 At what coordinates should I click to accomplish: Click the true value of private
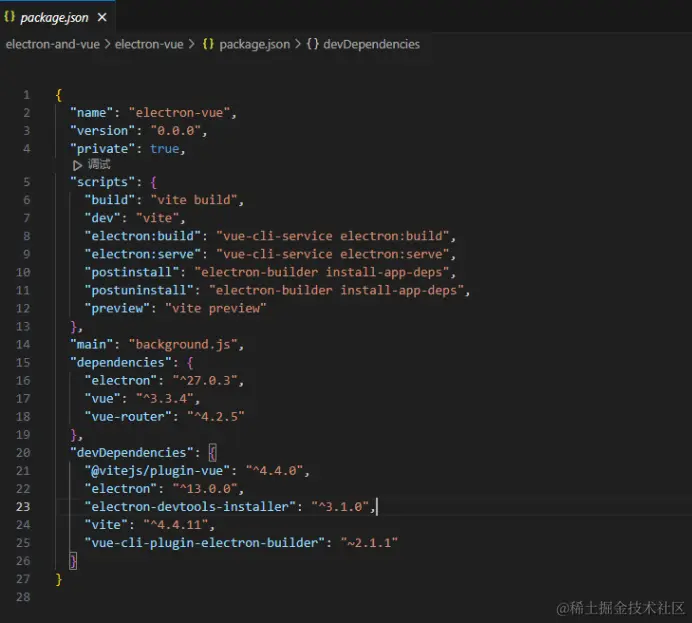165,149
